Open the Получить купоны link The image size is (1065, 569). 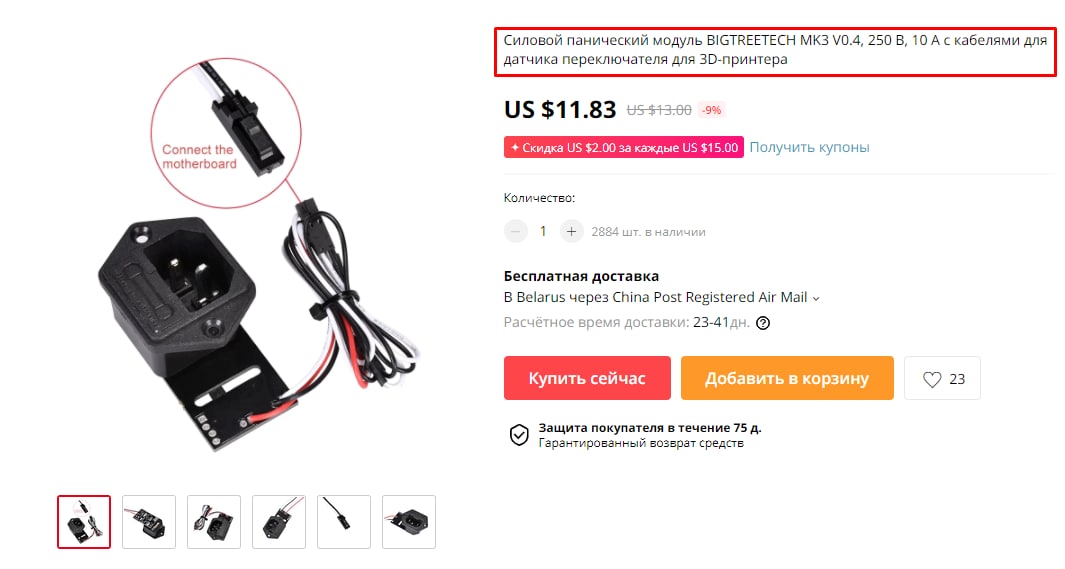809,147
